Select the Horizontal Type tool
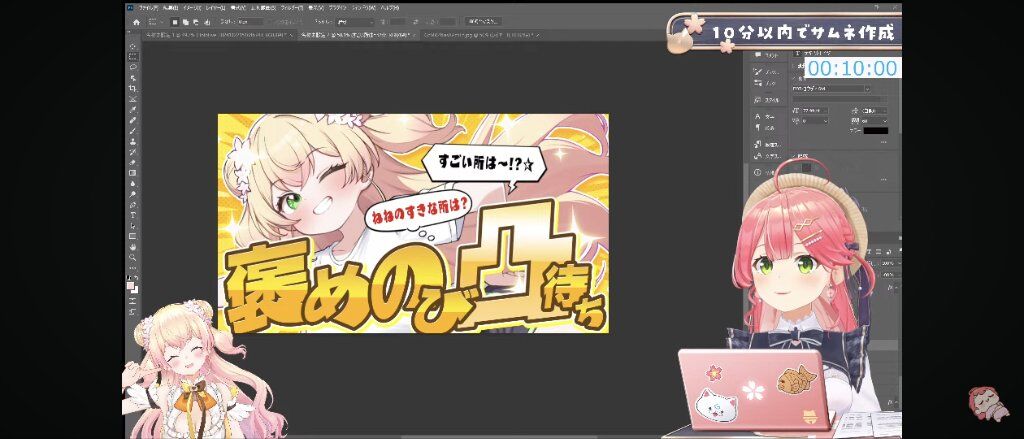 [133, 215]
